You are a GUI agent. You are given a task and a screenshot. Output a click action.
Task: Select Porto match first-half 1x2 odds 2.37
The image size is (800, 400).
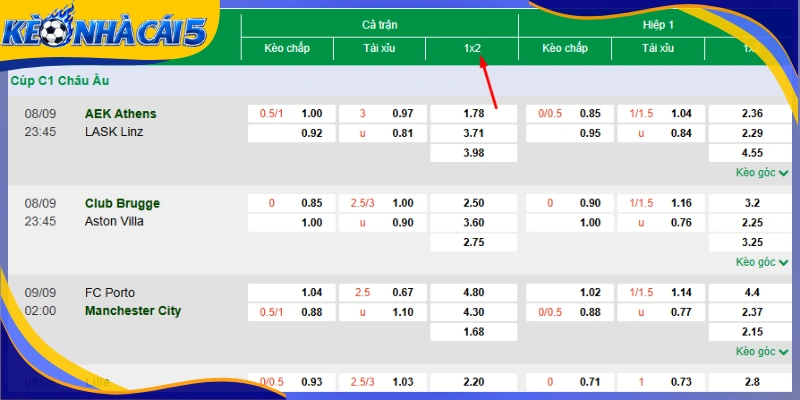[x=752, y=312]
